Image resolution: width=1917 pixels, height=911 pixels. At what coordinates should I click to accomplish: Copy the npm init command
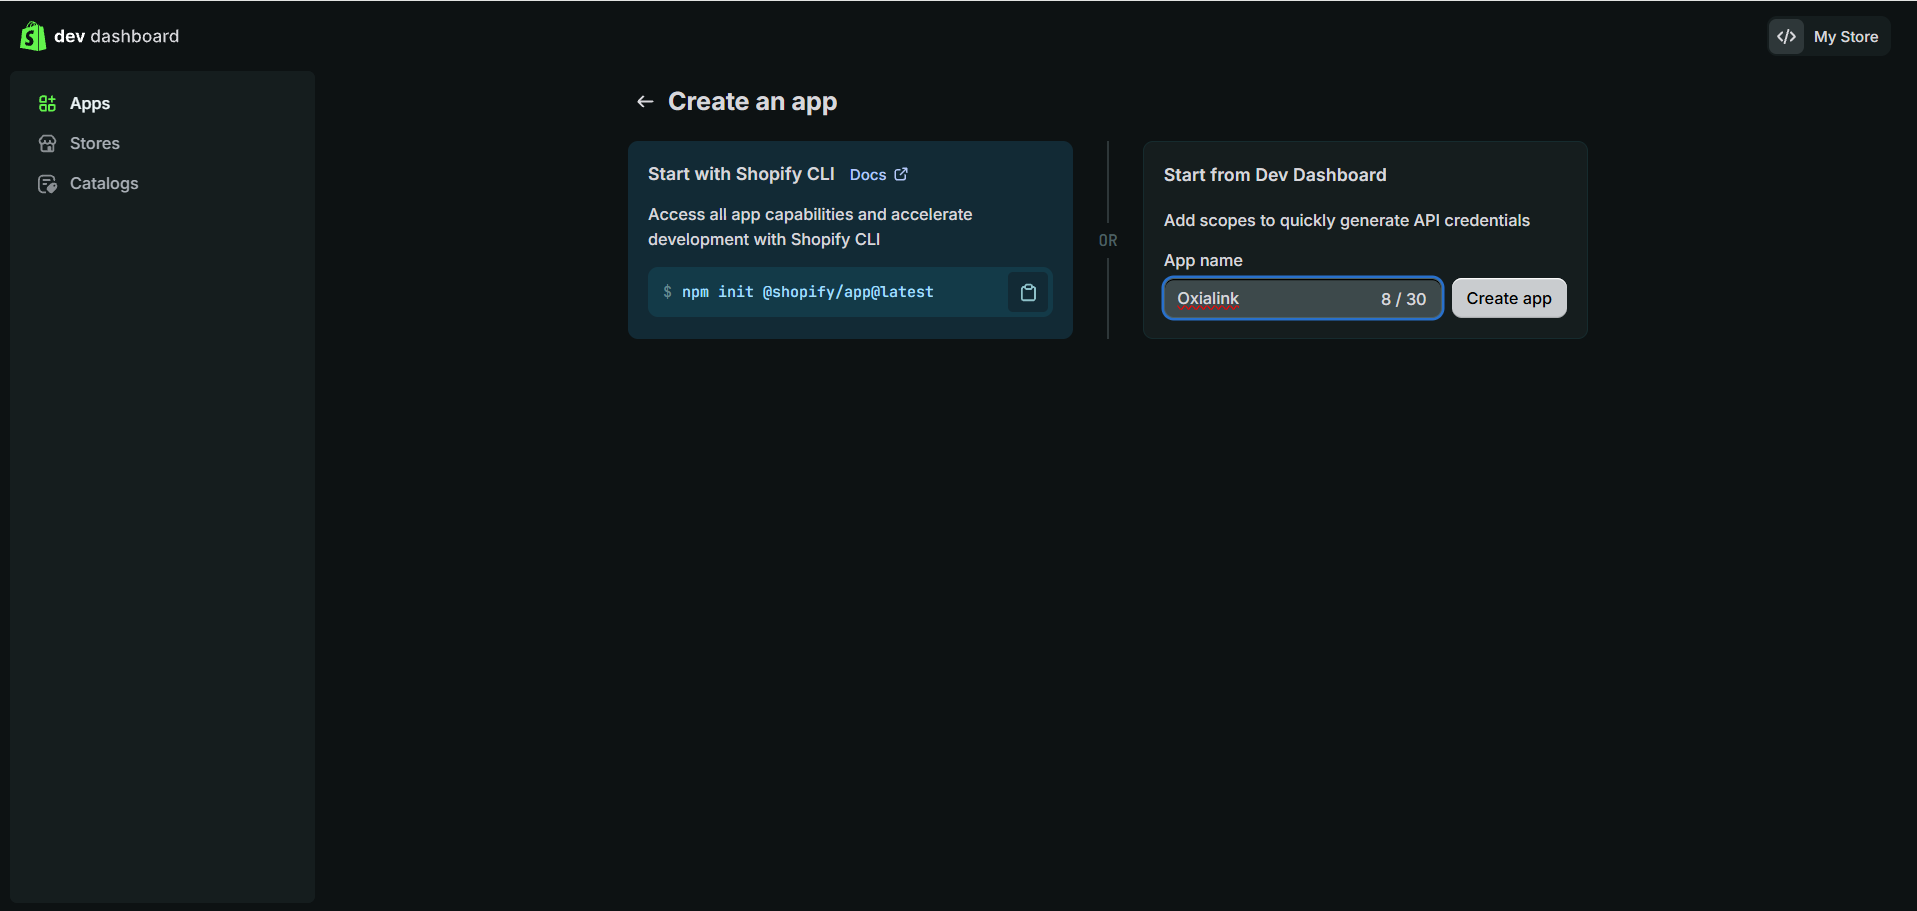[1028, 292]
